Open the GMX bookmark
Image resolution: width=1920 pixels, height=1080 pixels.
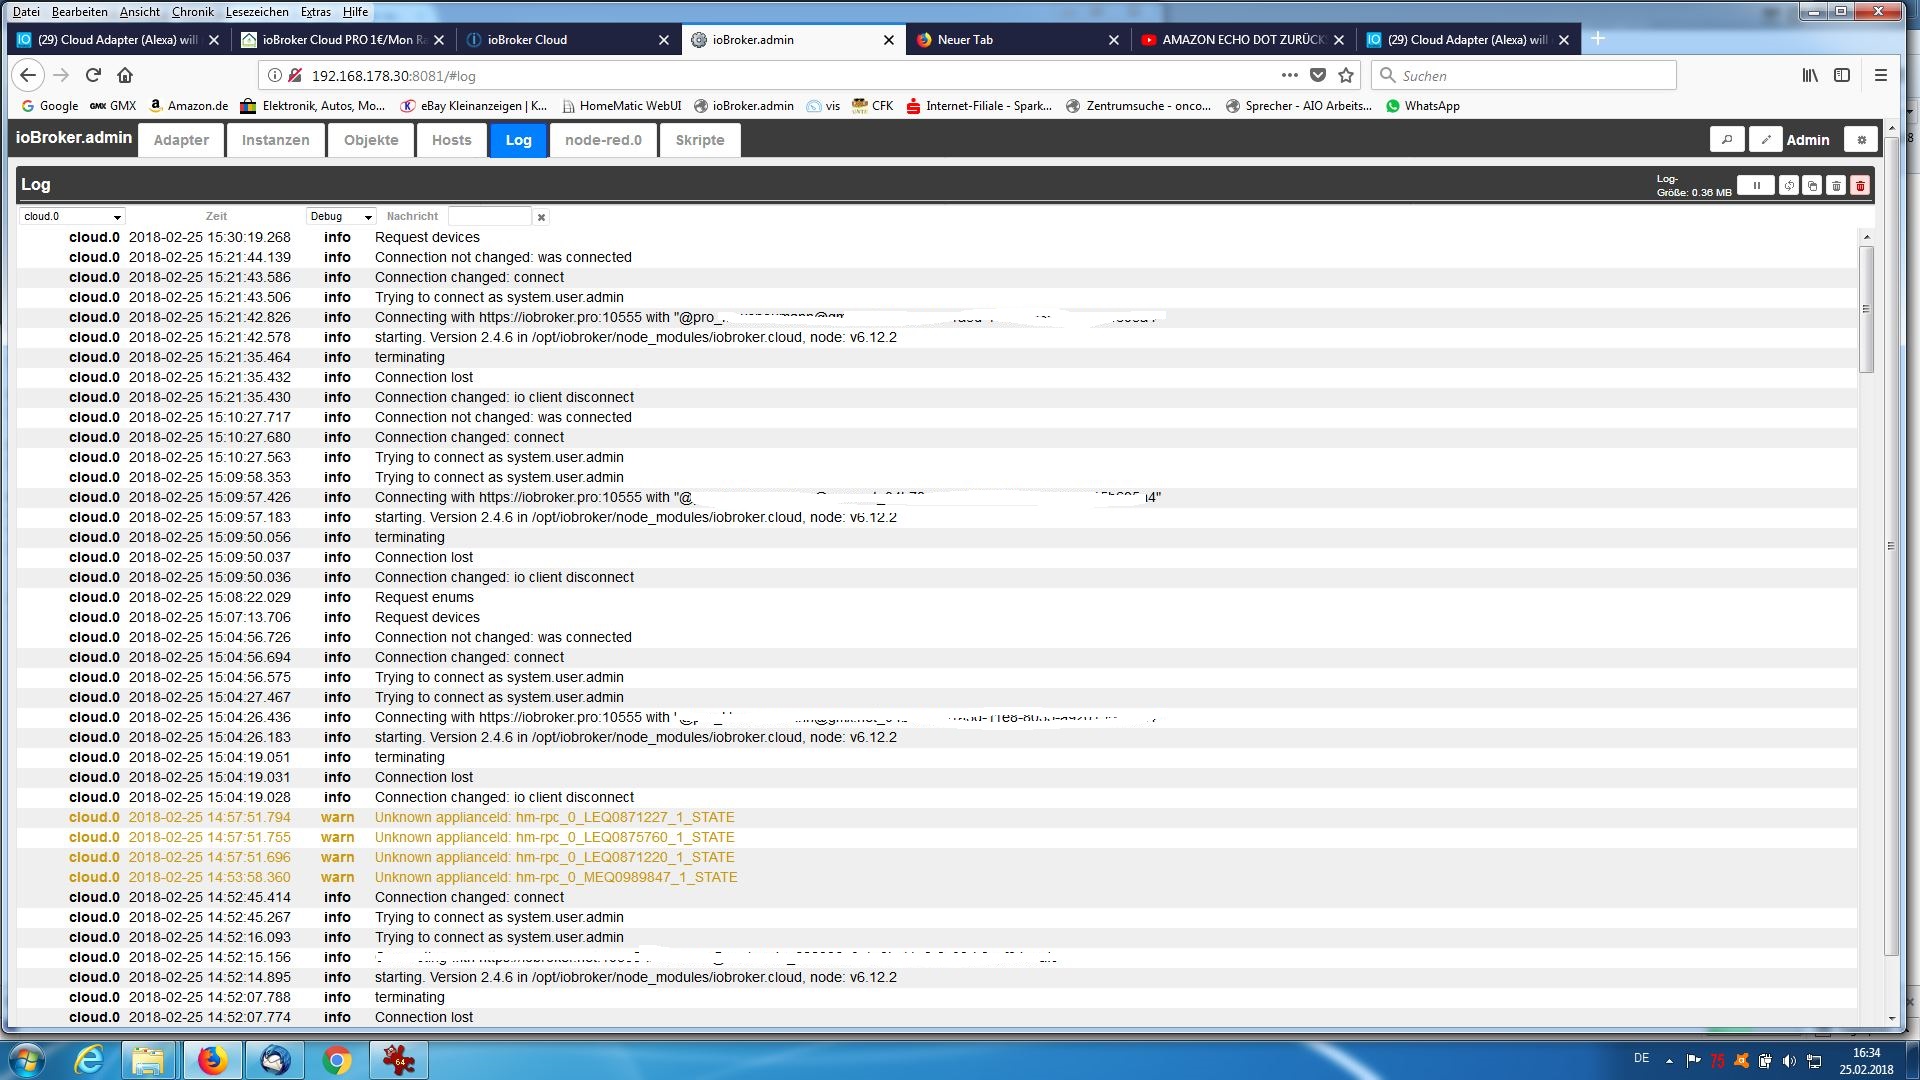click(112, 106)
